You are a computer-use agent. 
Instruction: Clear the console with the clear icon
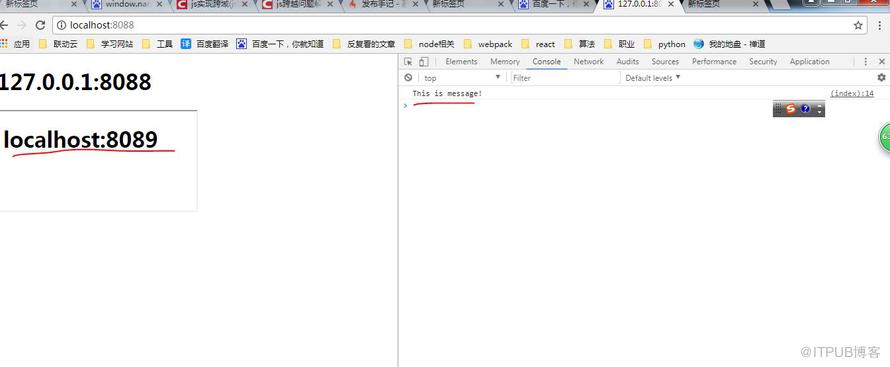(408, 78)
